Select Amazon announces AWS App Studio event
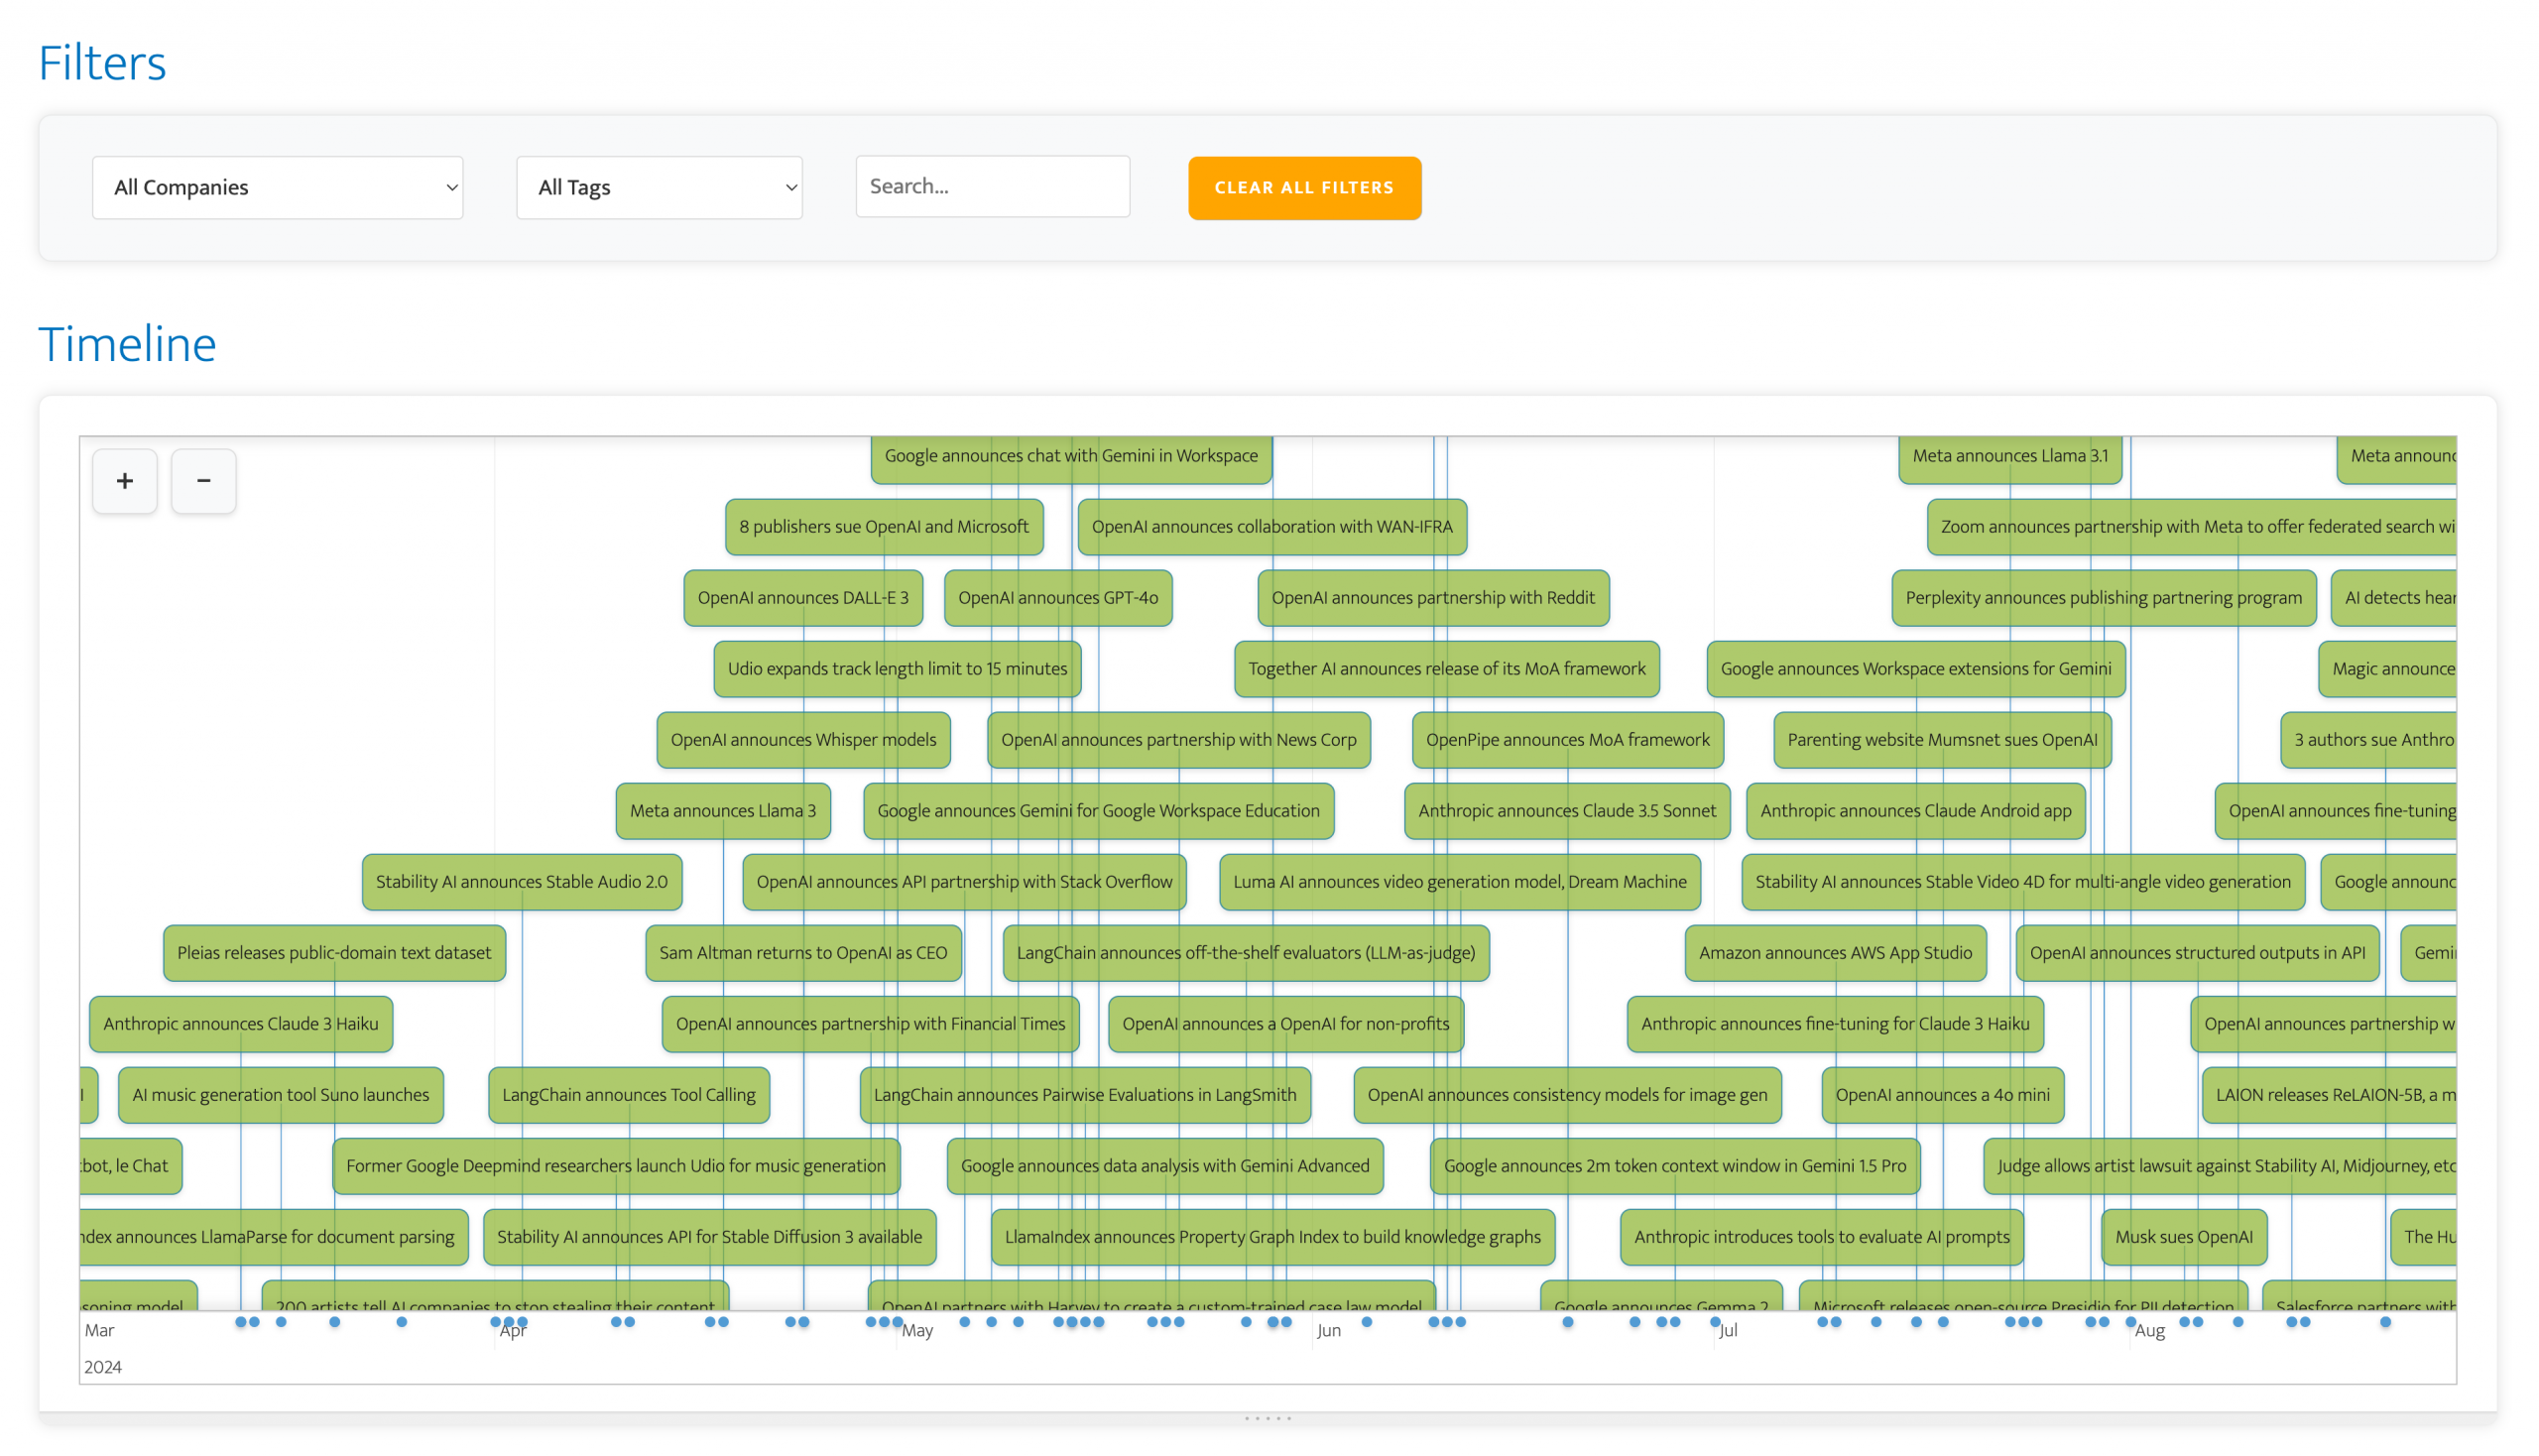 (1835, 953)
